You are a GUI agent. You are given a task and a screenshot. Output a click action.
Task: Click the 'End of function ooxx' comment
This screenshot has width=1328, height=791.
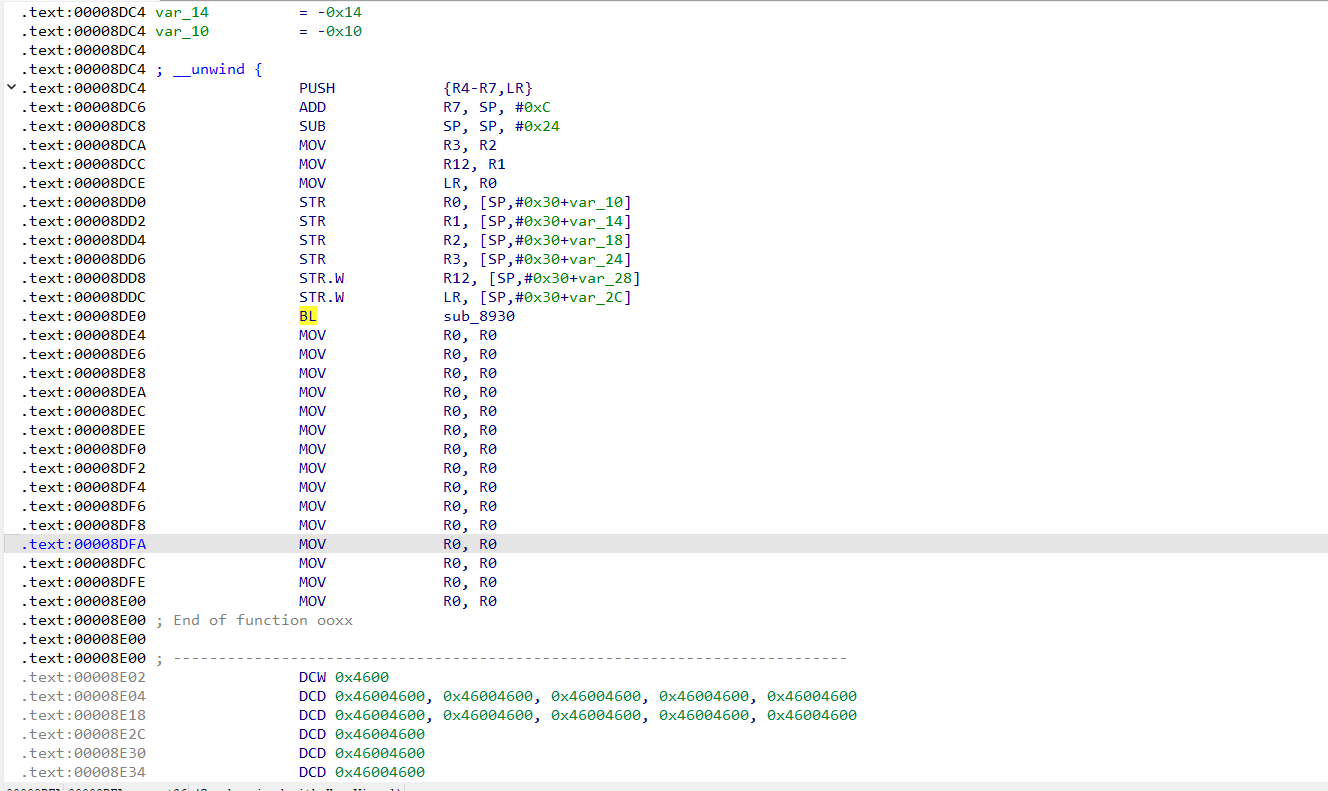[262, 620]
